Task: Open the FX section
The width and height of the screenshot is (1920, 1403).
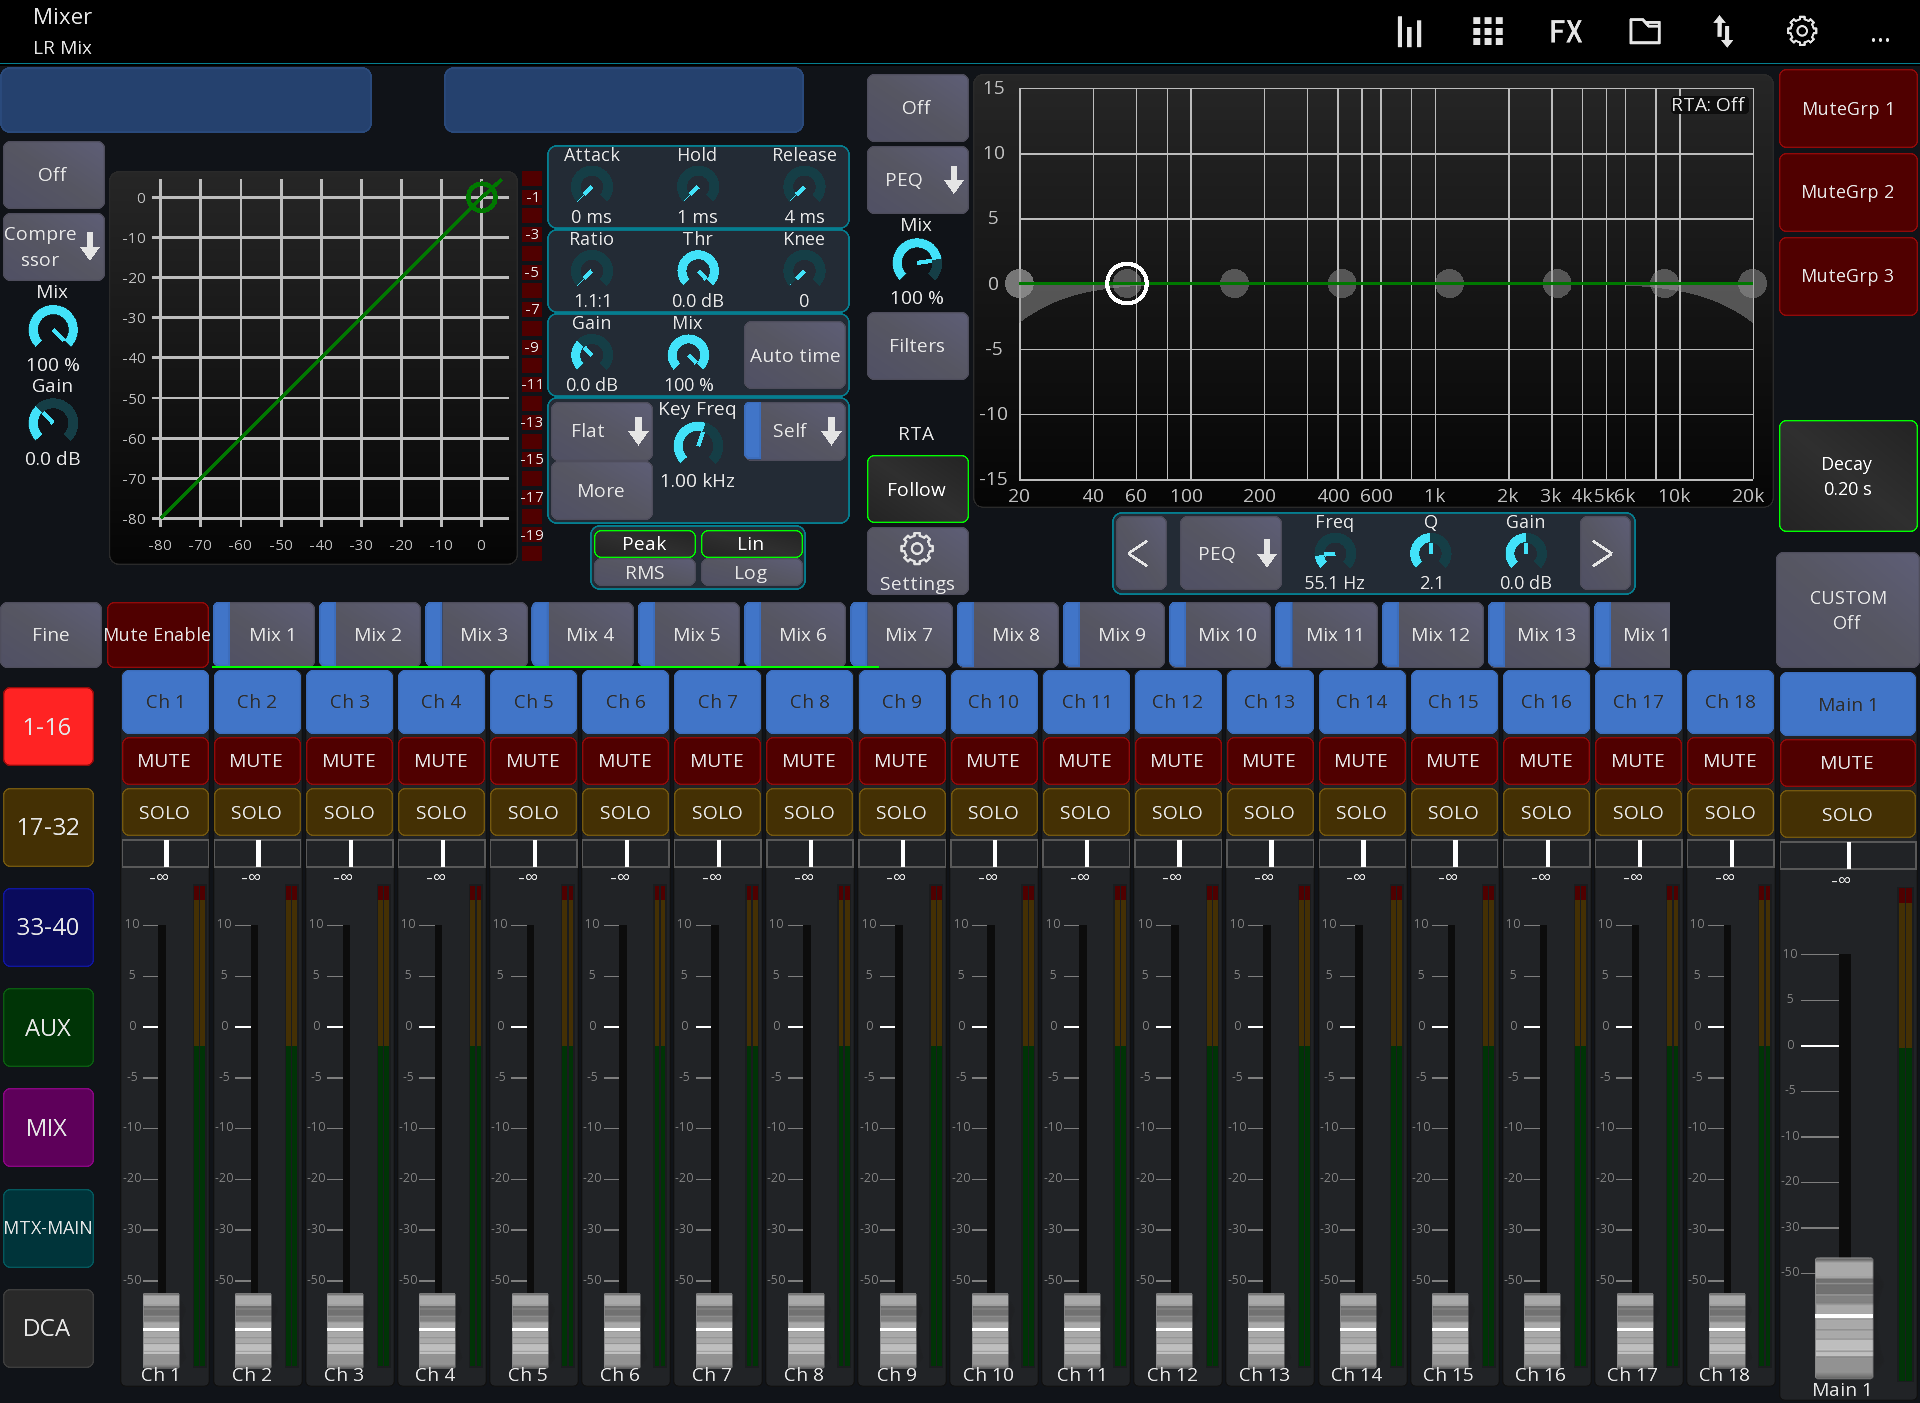Action: (1565, 32)
